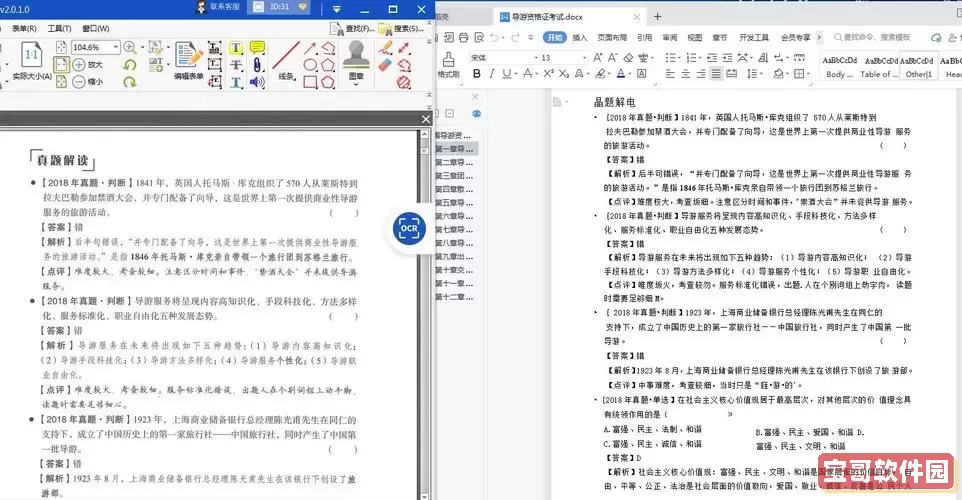Apply Body style in WPS styles gallery
Screen dimensions: 962x500
coord(840,67)
